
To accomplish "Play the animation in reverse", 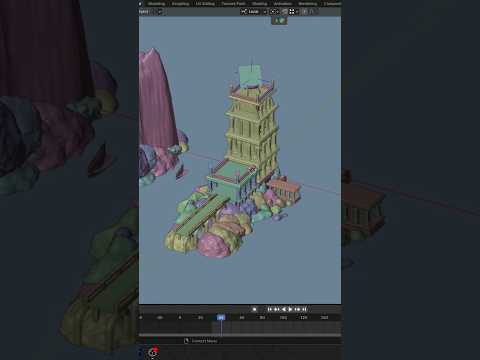I will pyautogui.click(x=284, y=309).
